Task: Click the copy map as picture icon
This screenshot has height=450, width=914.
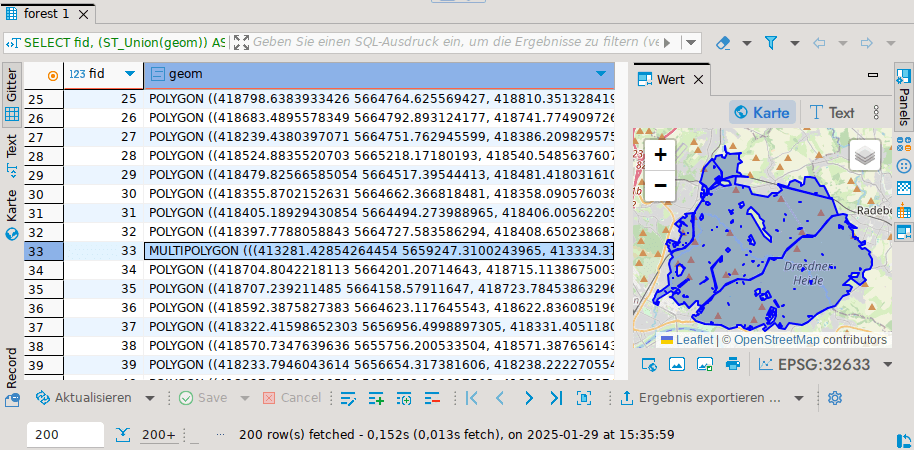Action: click(677, 364)
